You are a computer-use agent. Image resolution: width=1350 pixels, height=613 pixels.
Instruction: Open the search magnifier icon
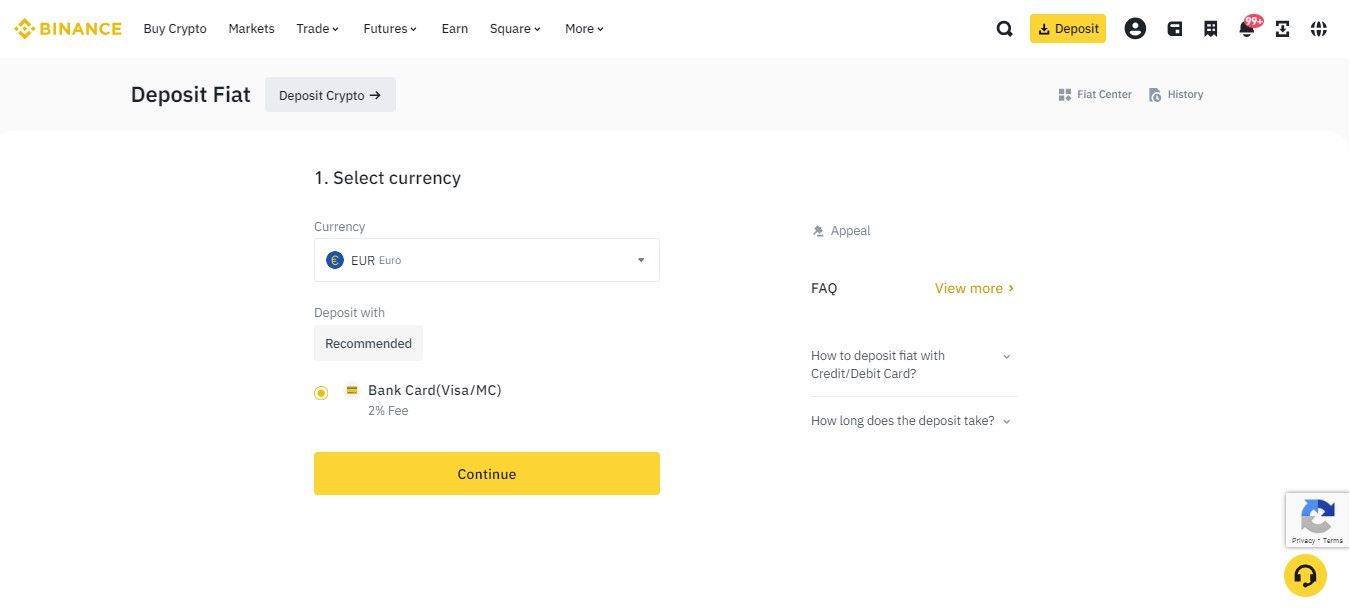pos(1004,29)
